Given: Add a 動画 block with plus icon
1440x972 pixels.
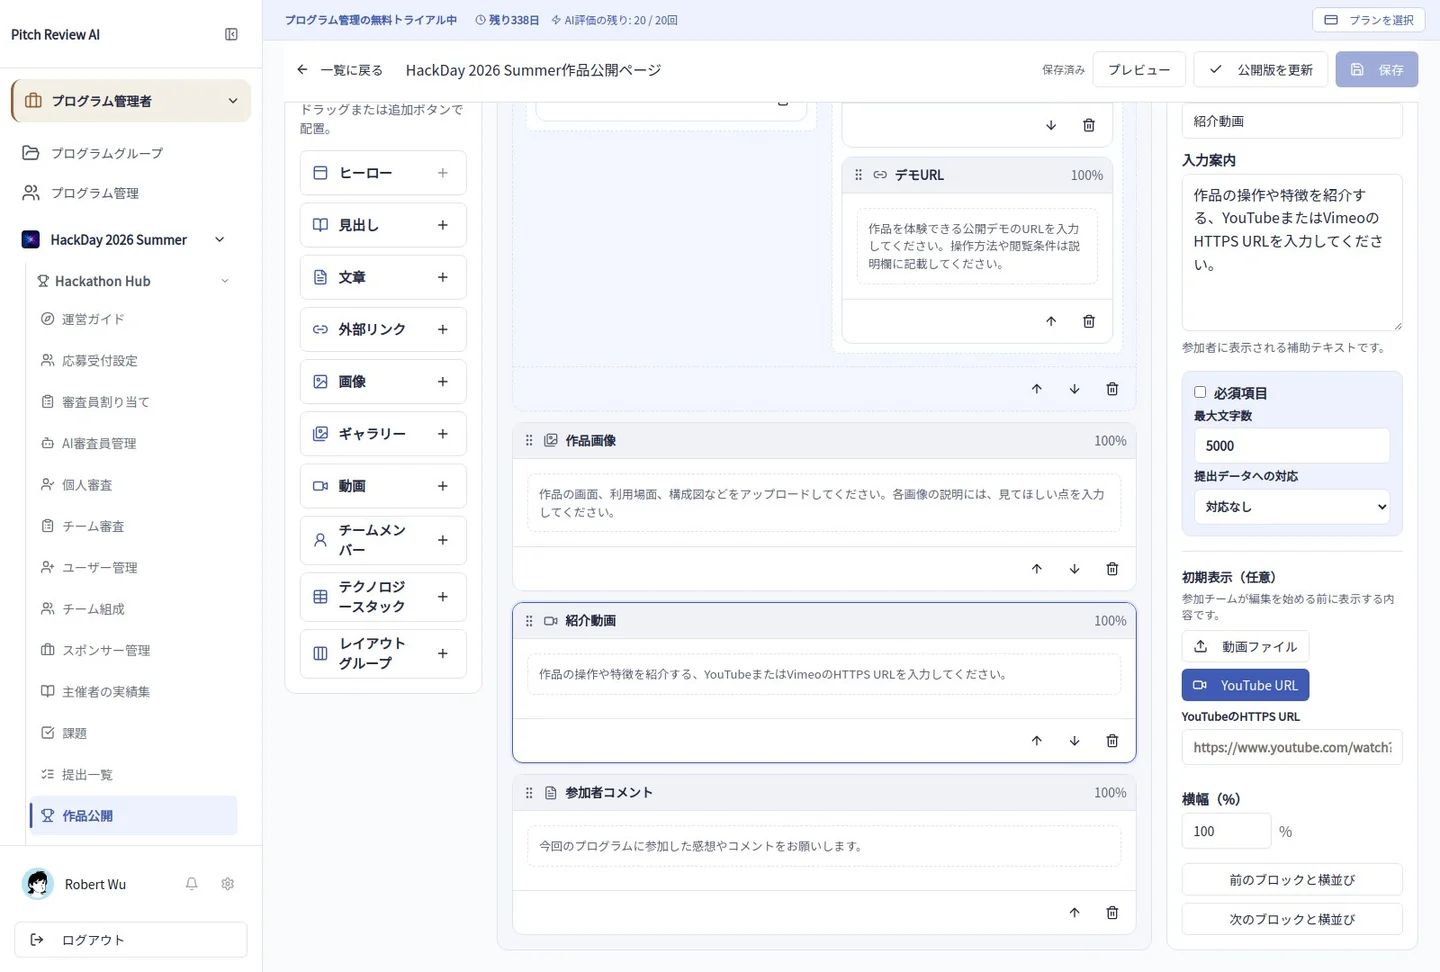Looking at the screenshot, I should [443, 486].
